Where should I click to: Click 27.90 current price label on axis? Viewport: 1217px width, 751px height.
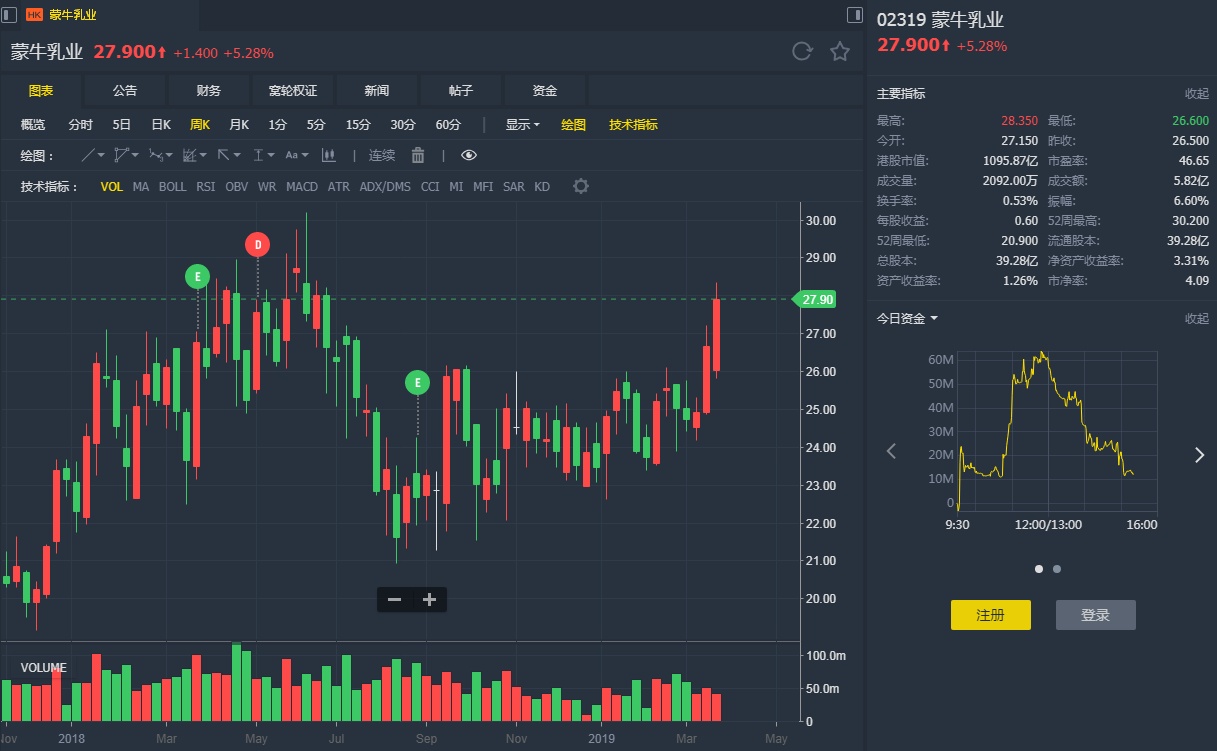(x=814, y=299)
